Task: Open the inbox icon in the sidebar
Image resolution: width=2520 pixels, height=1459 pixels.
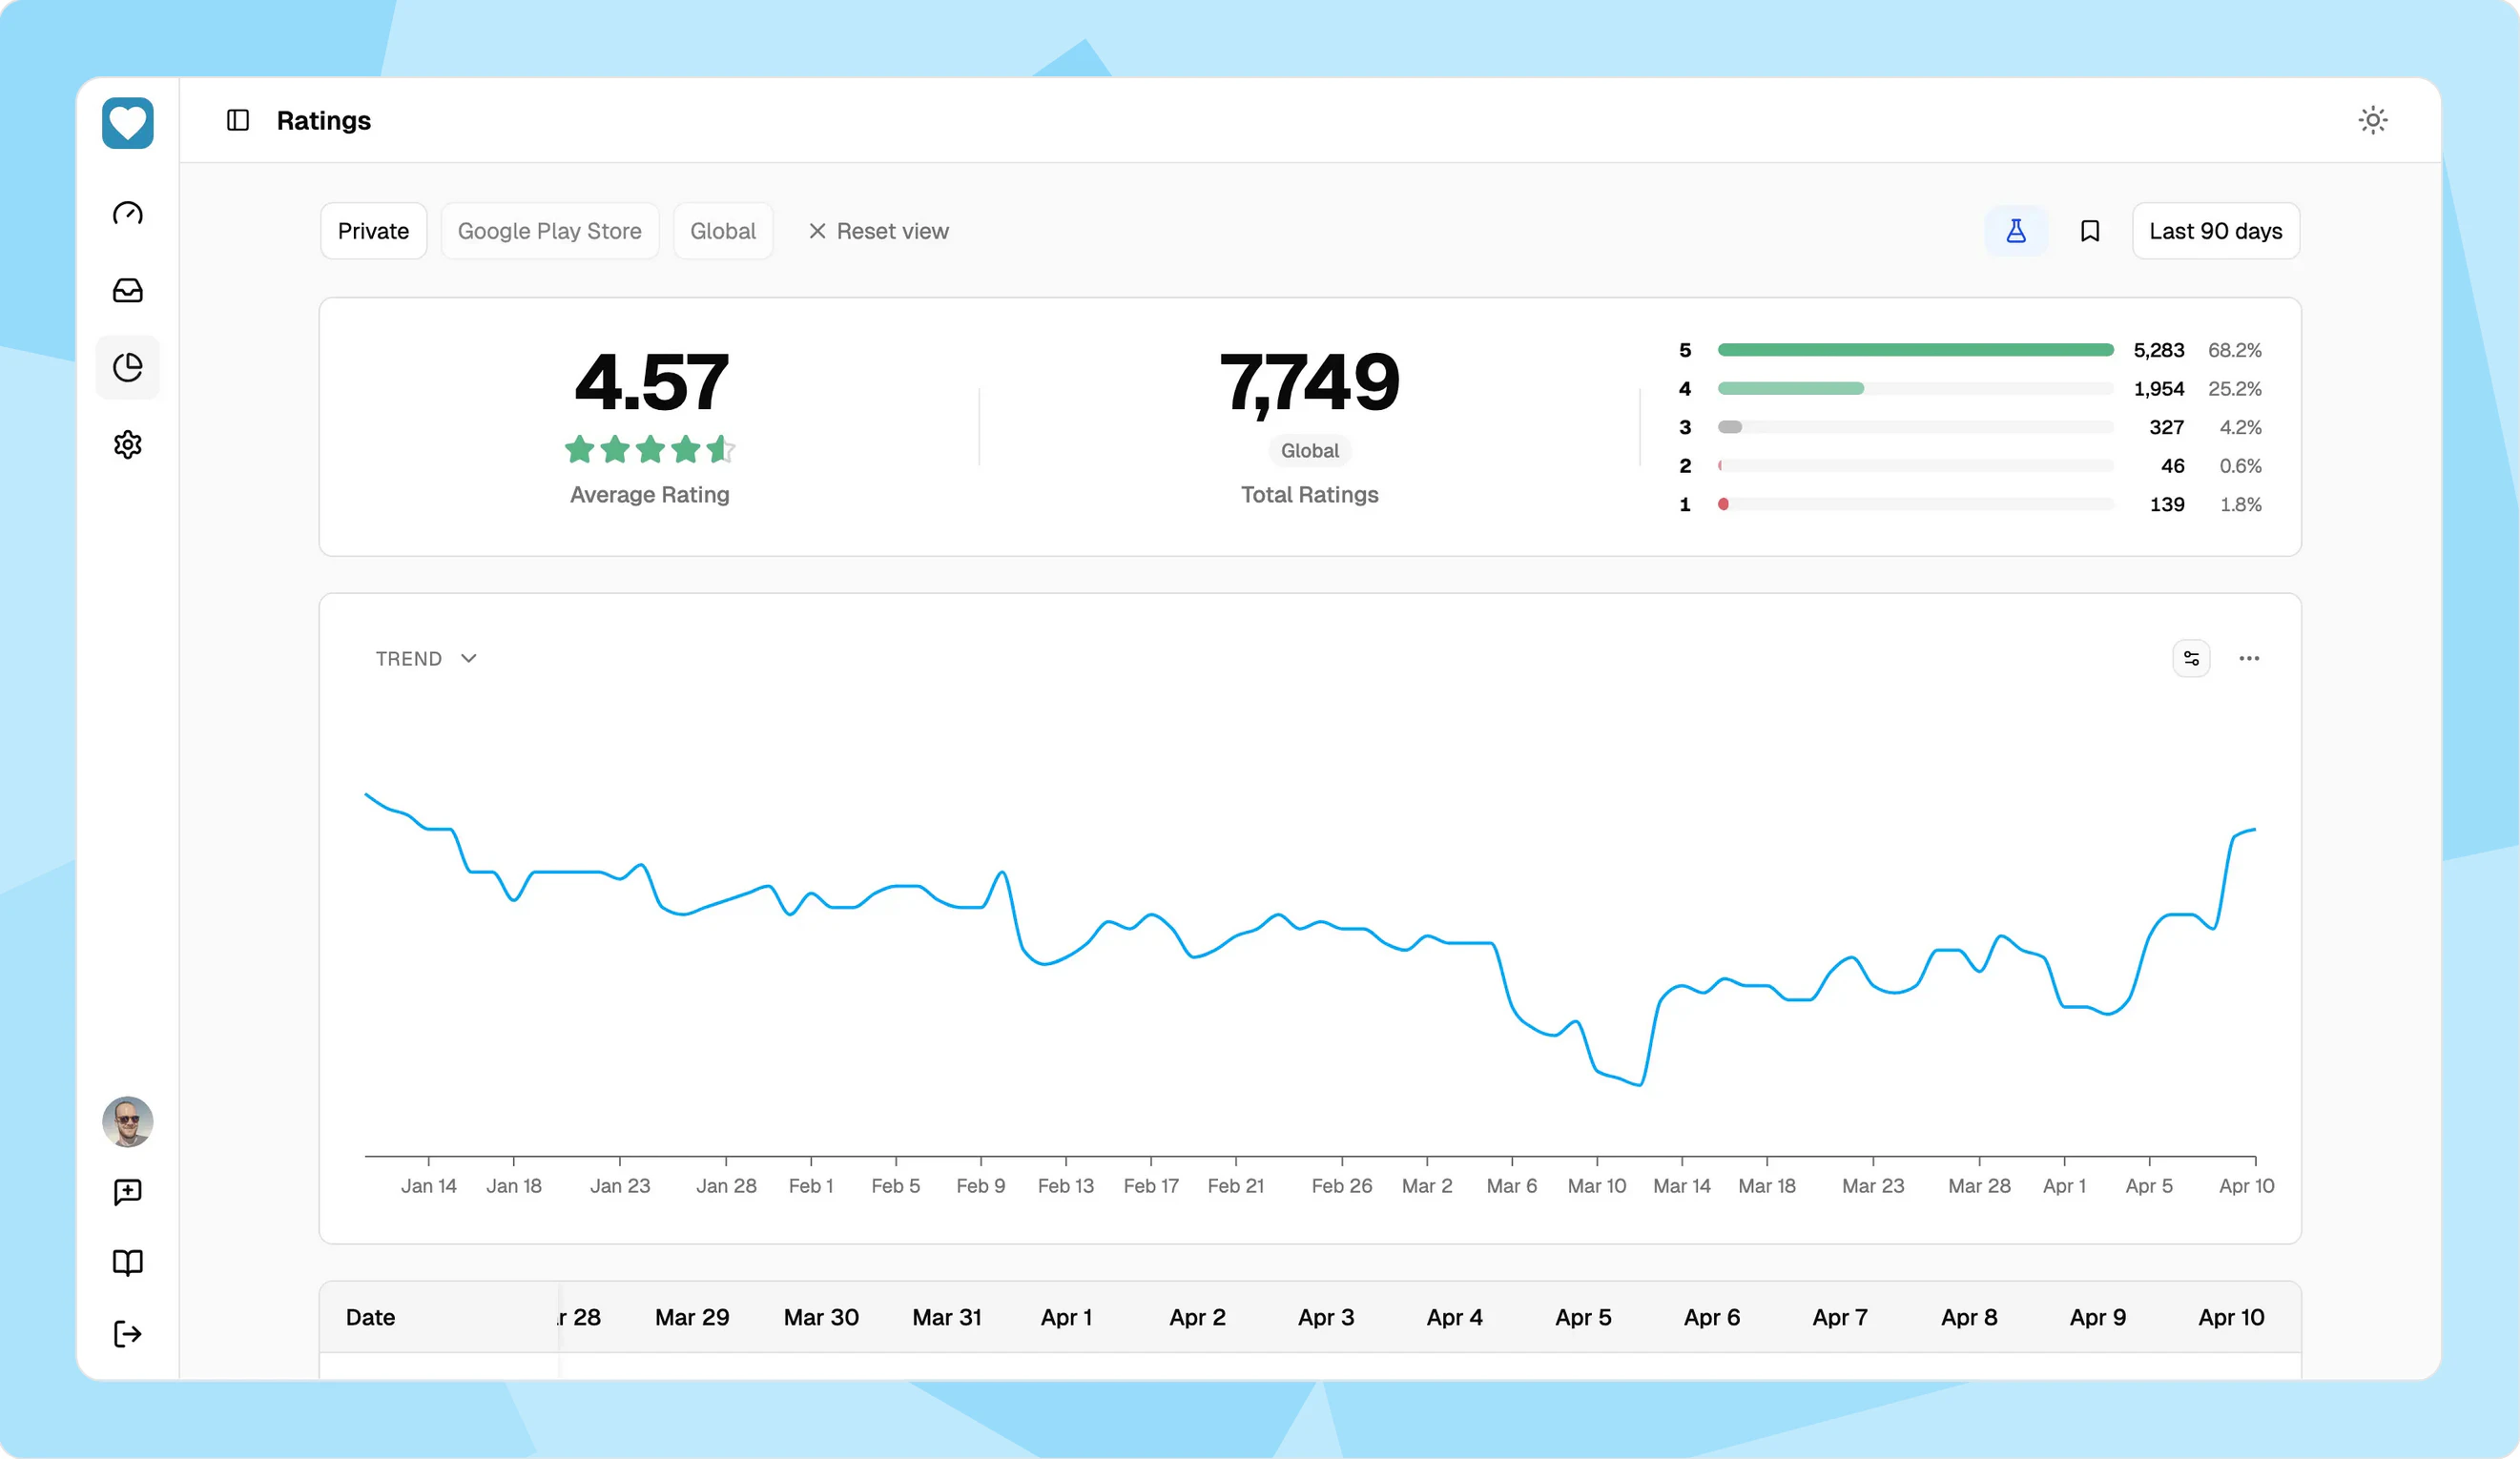Action: pos(127,291)
